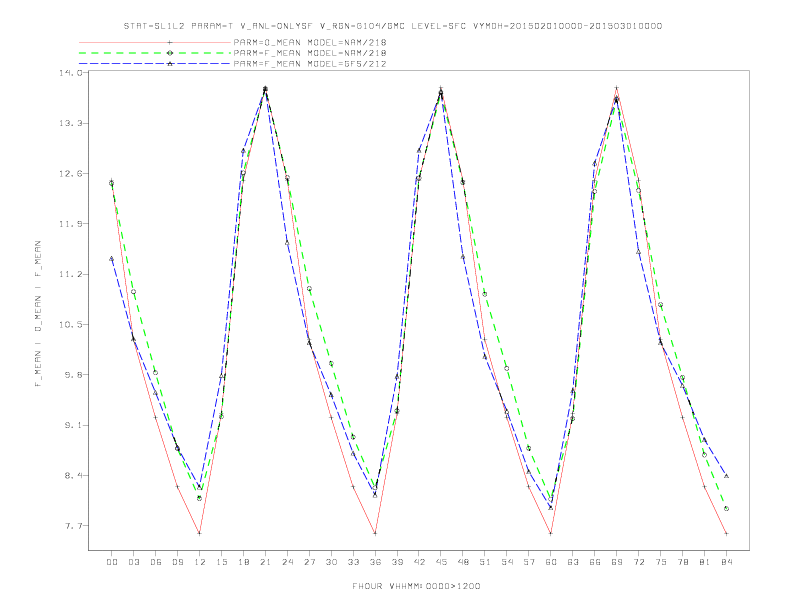Click y-axis tick label 9.1
Image resolution: width=792 pixels, height=612 pixels.
(x=73, y=425)
